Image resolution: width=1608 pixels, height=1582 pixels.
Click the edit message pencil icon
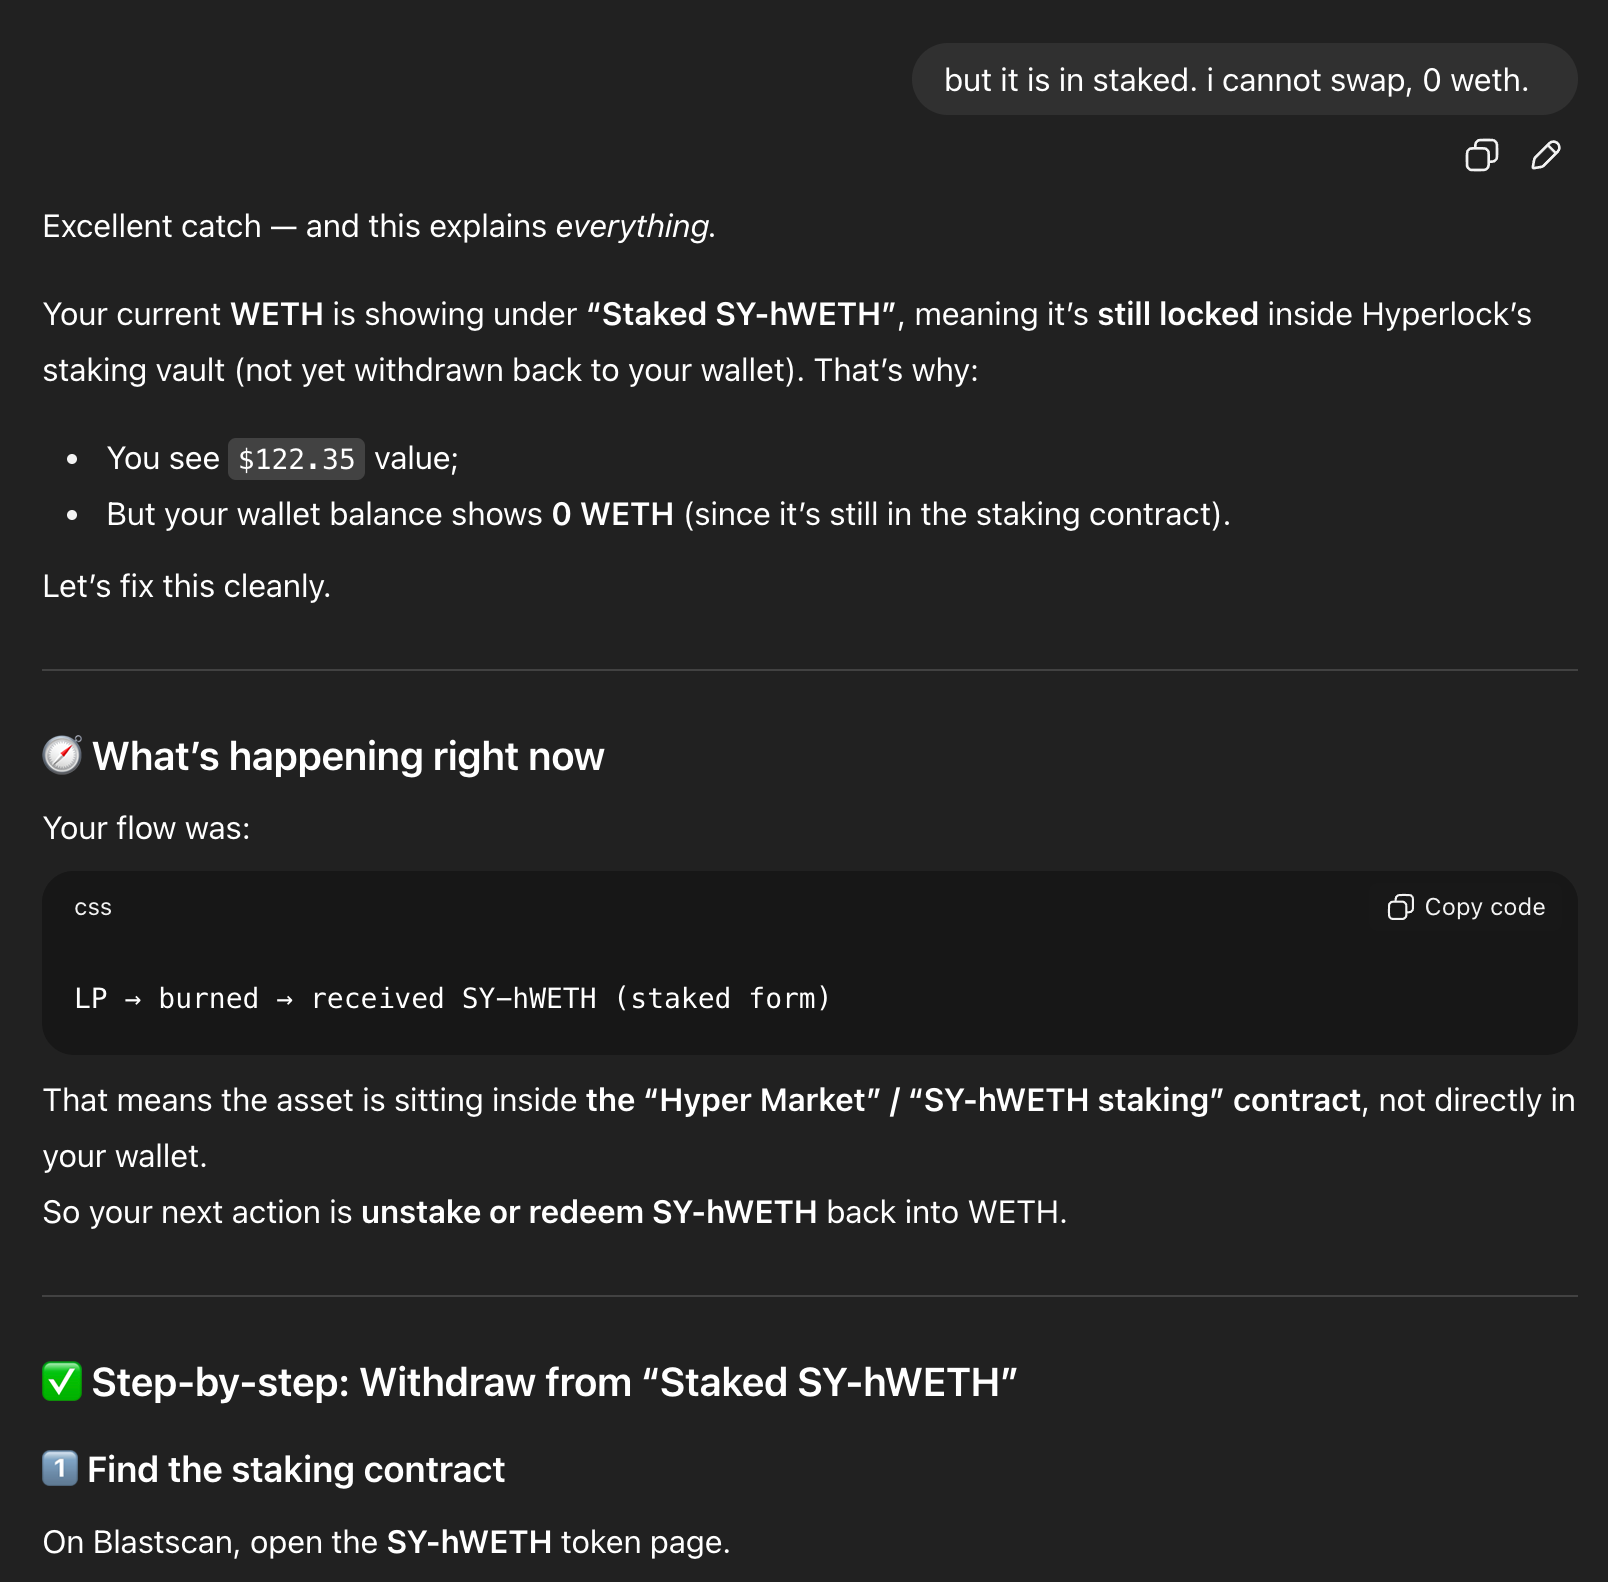coord(1545,155)
